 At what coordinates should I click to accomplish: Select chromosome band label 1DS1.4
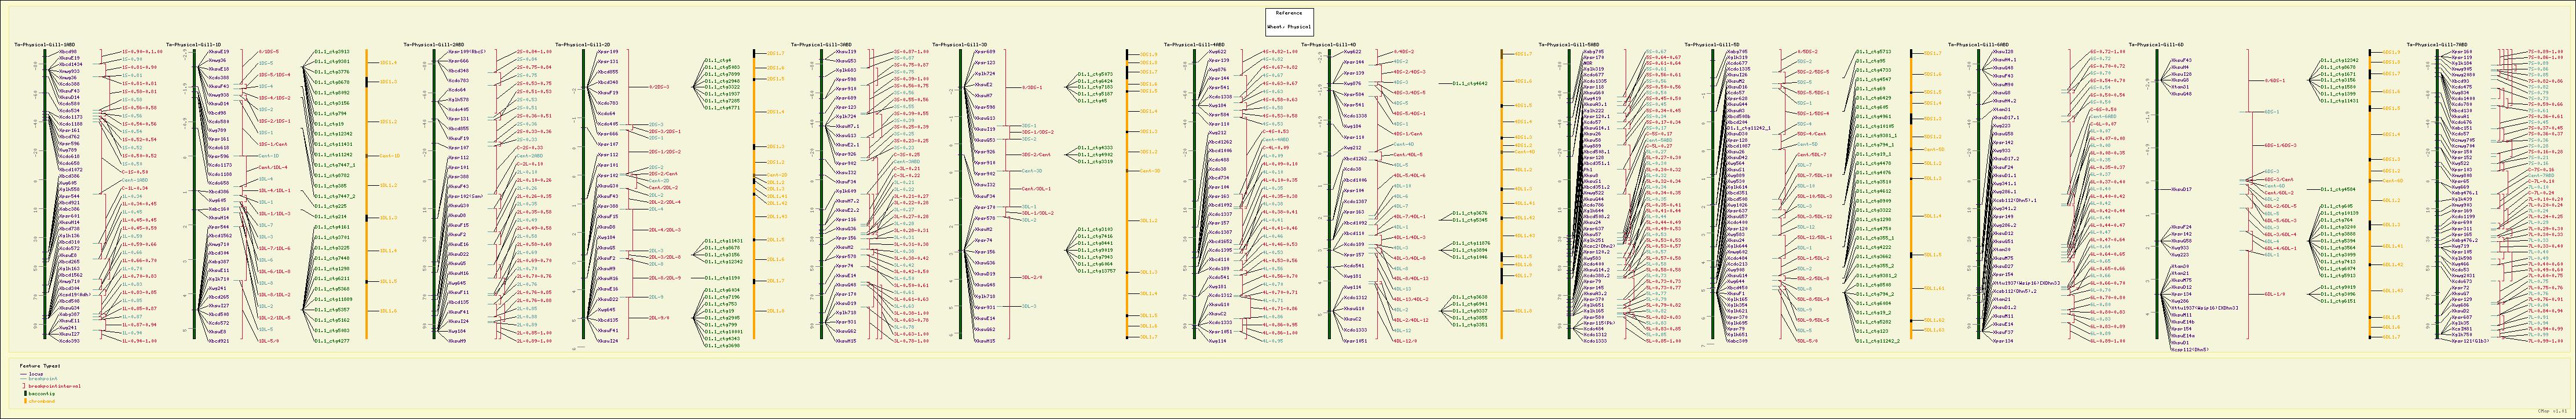click(389, 63)
